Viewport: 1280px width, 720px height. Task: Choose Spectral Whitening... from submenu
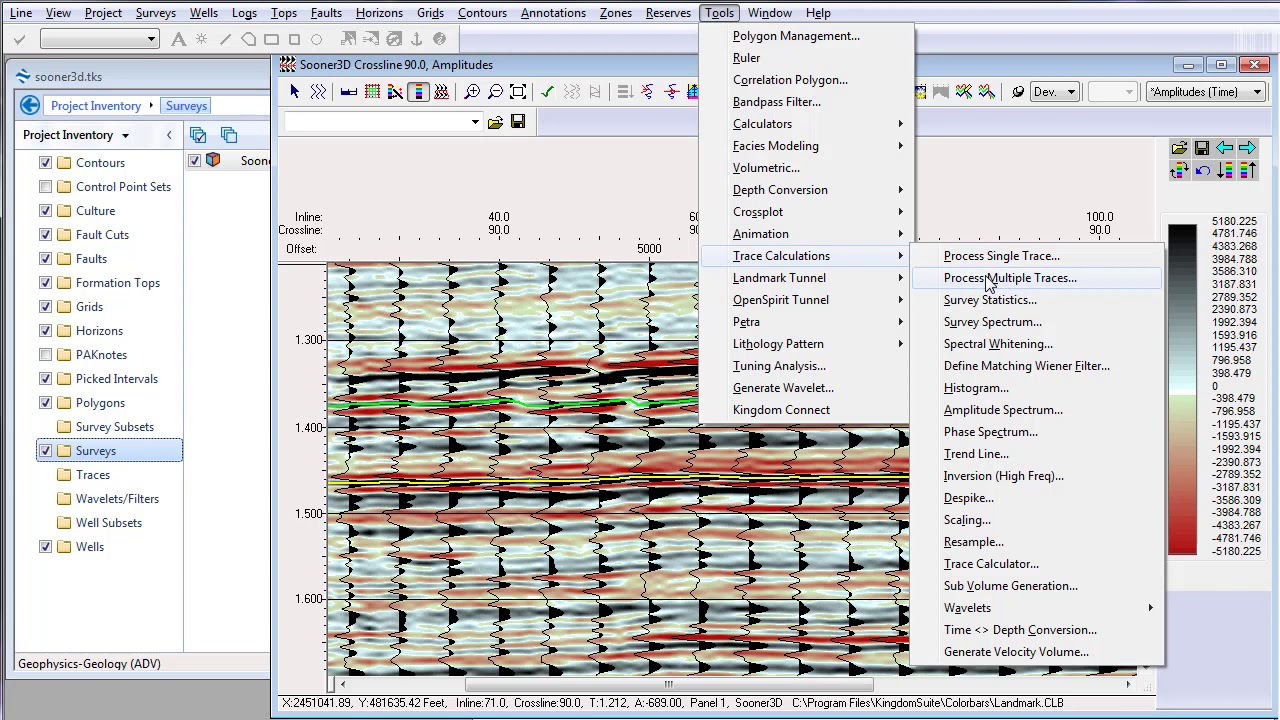pos(1037,344)
